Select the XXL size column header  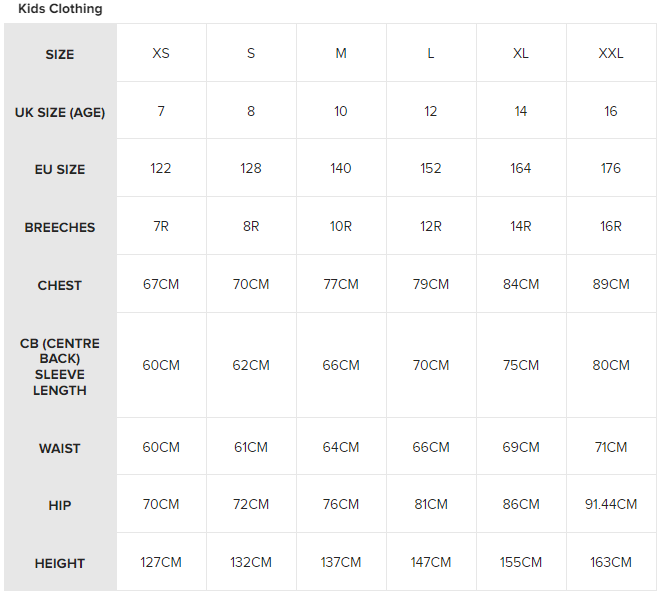coord(611,54)
